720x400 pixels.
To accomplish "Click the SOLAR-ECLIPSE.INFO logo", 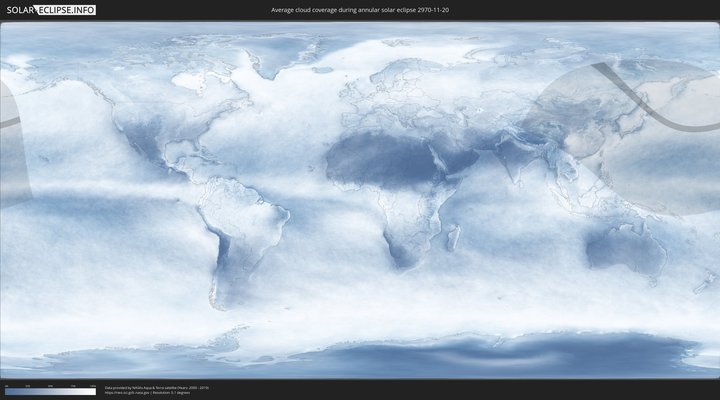I will (49, 10).
